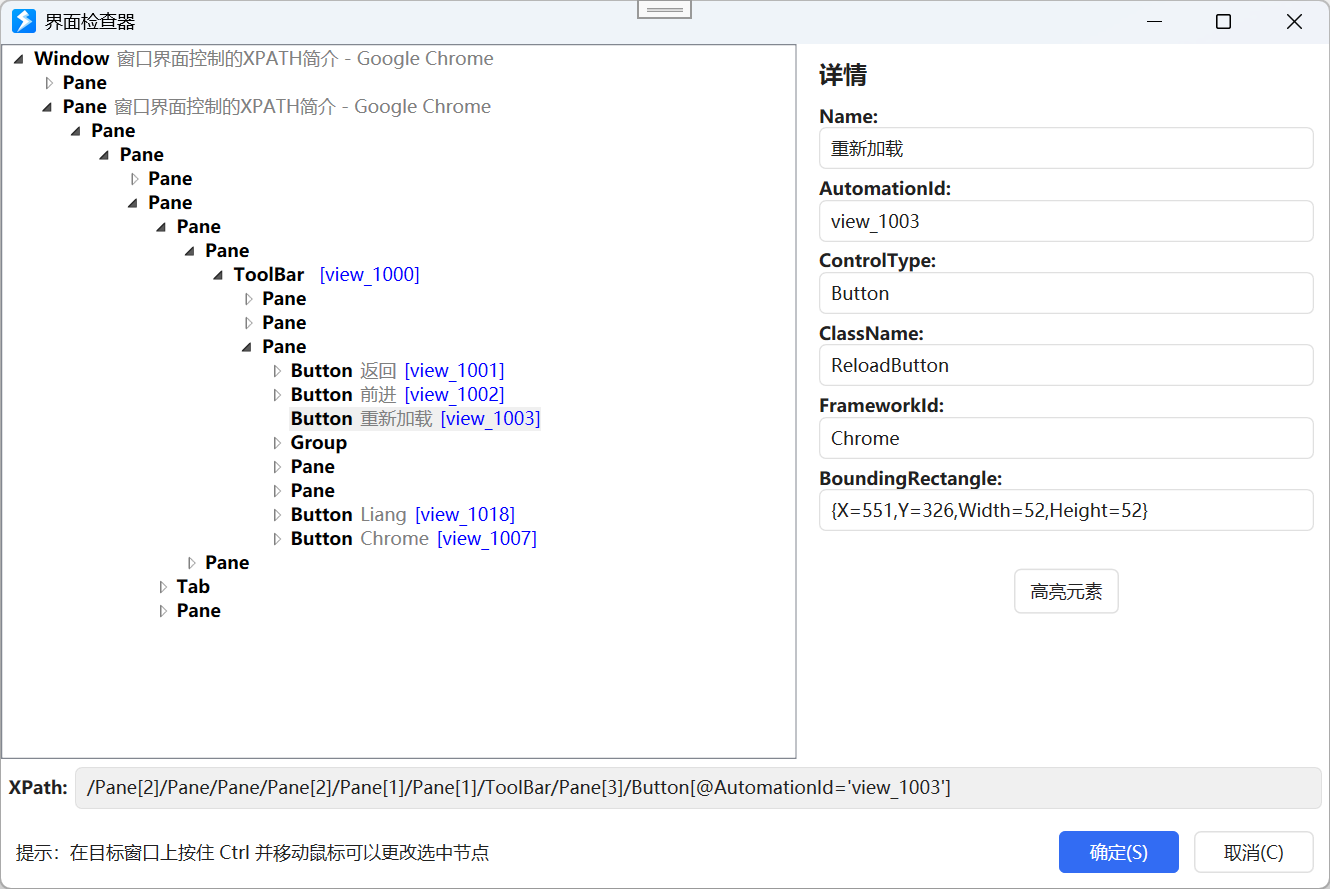Click the ControlType field showing Button

pos(1066,293)
